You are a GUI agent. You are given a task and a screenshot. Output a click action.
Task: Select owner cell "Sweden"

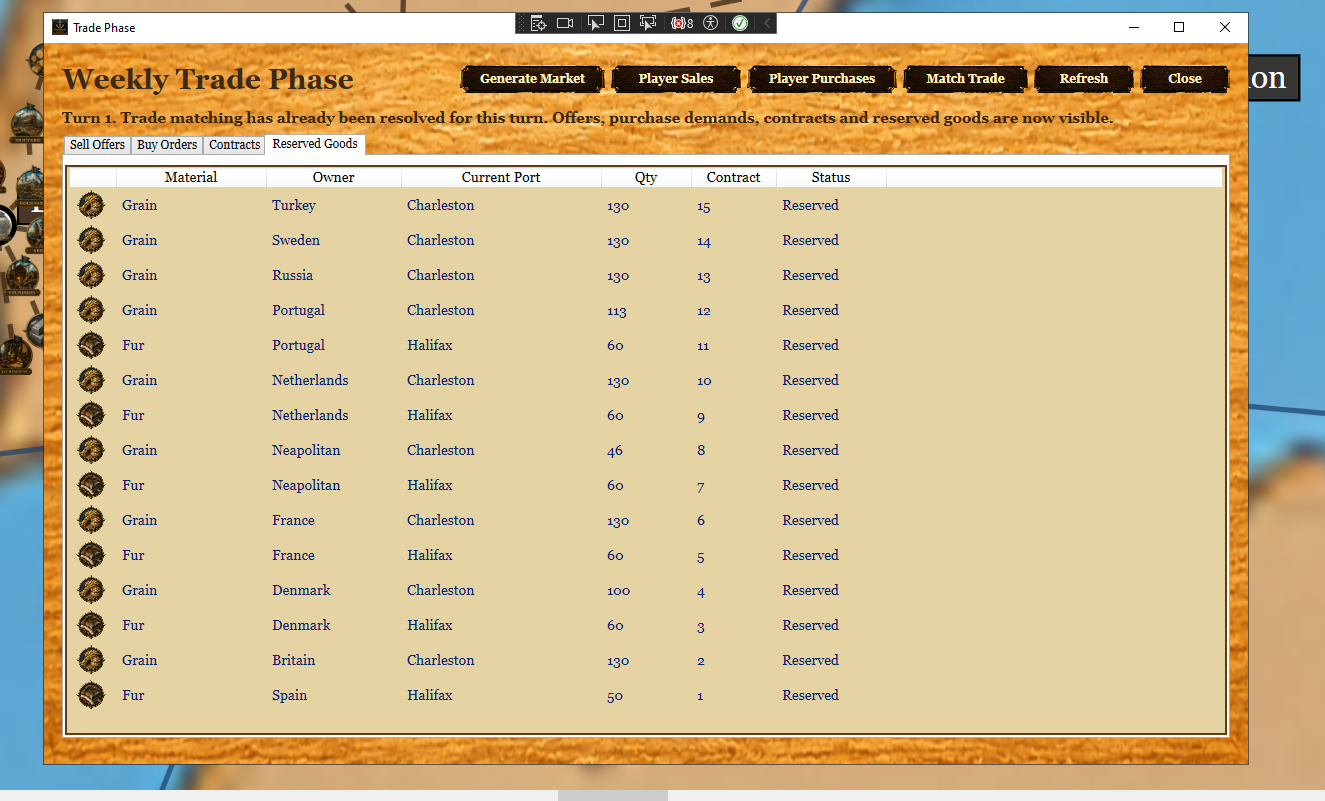coord(296,240)
